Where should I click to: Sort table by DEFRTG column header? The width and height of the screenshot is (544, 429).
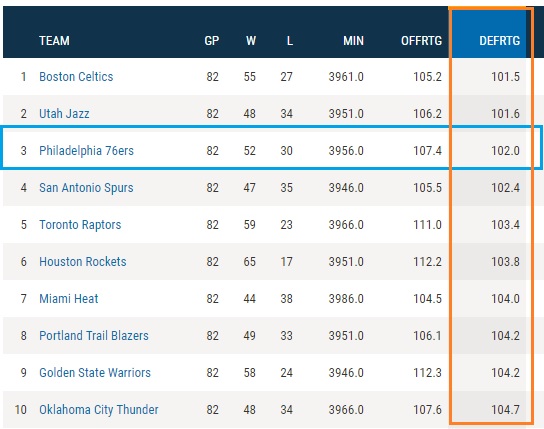click(500, 41)
